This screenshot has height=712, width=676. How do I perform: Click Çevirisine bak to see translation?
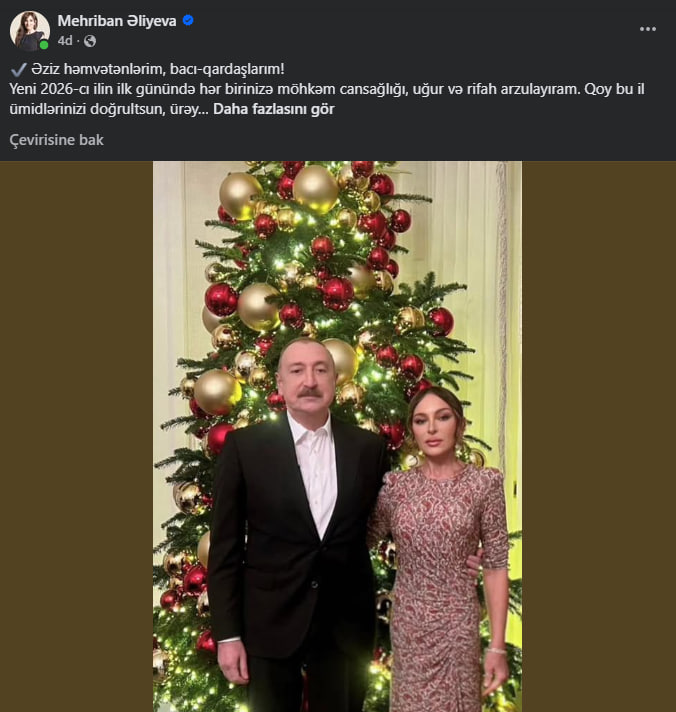[x=56, y=140]
